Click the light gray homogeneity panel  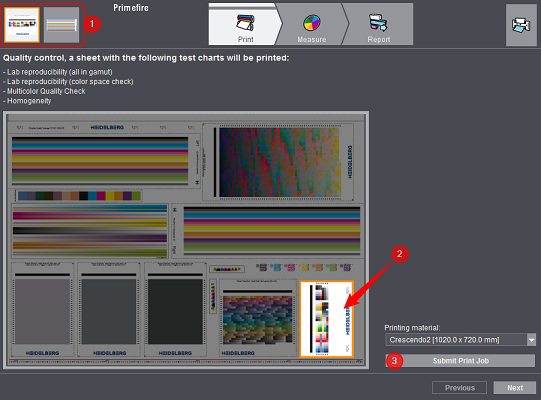click(42, 310)
